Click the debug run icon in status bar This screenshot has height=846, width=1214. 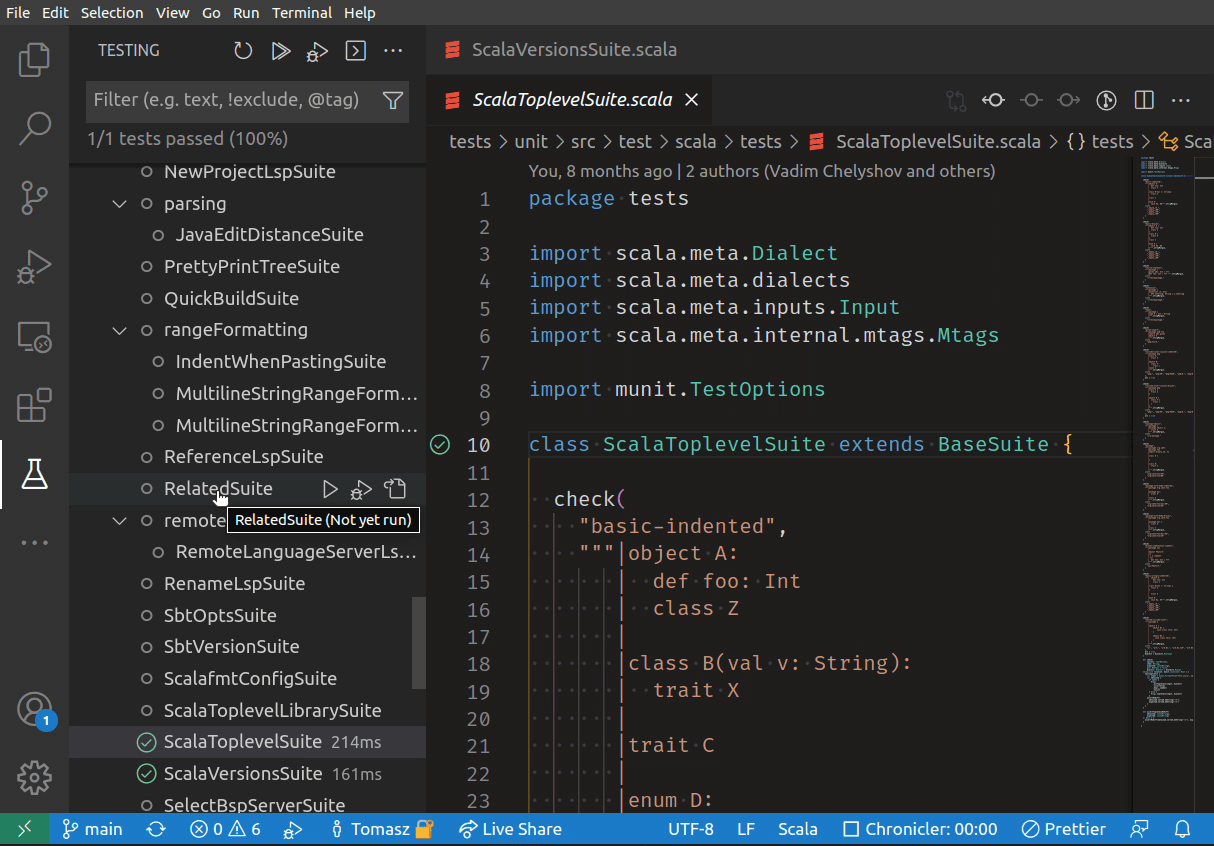293,829
